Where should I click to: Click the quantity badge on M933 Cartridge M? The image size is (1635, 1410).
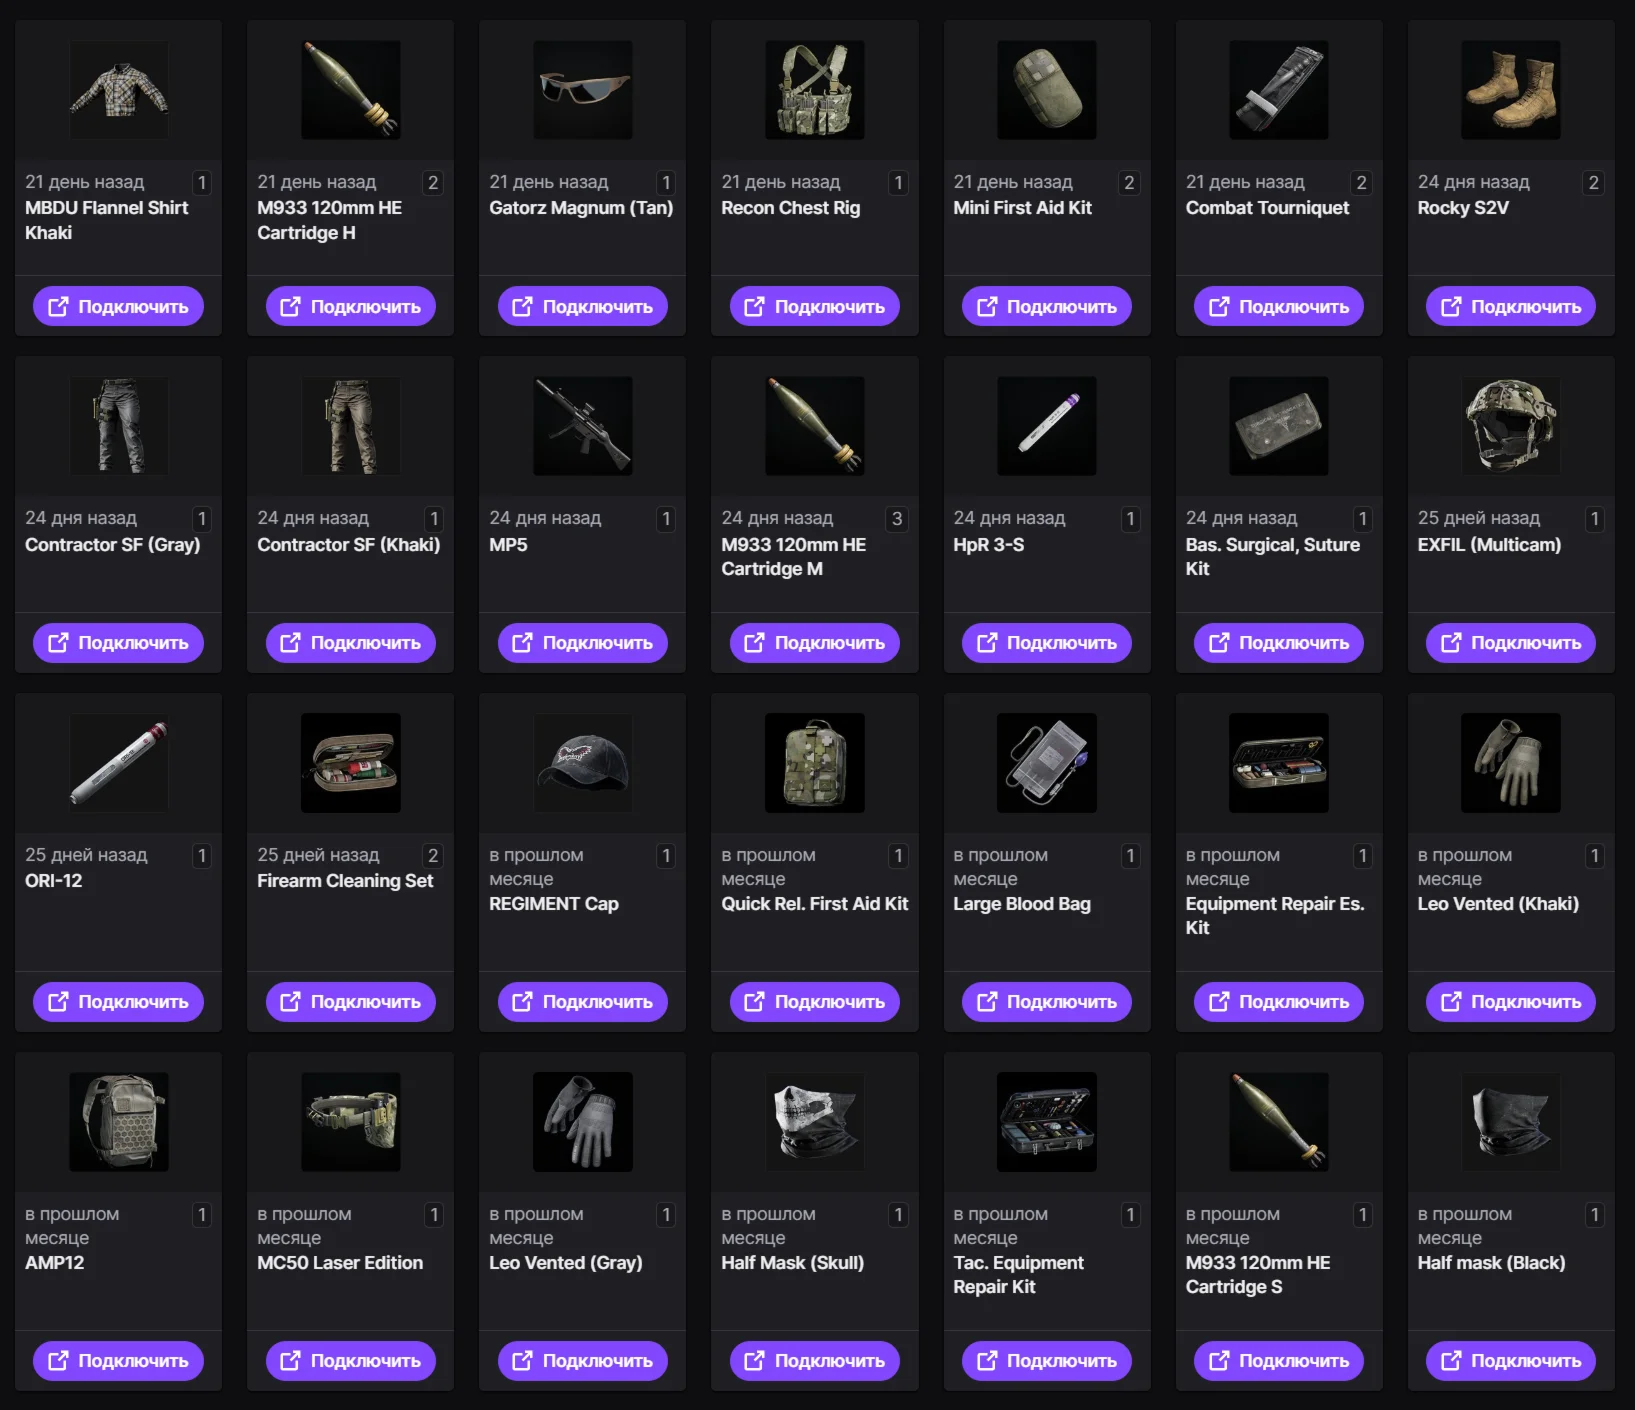click(x=897, y=519)
